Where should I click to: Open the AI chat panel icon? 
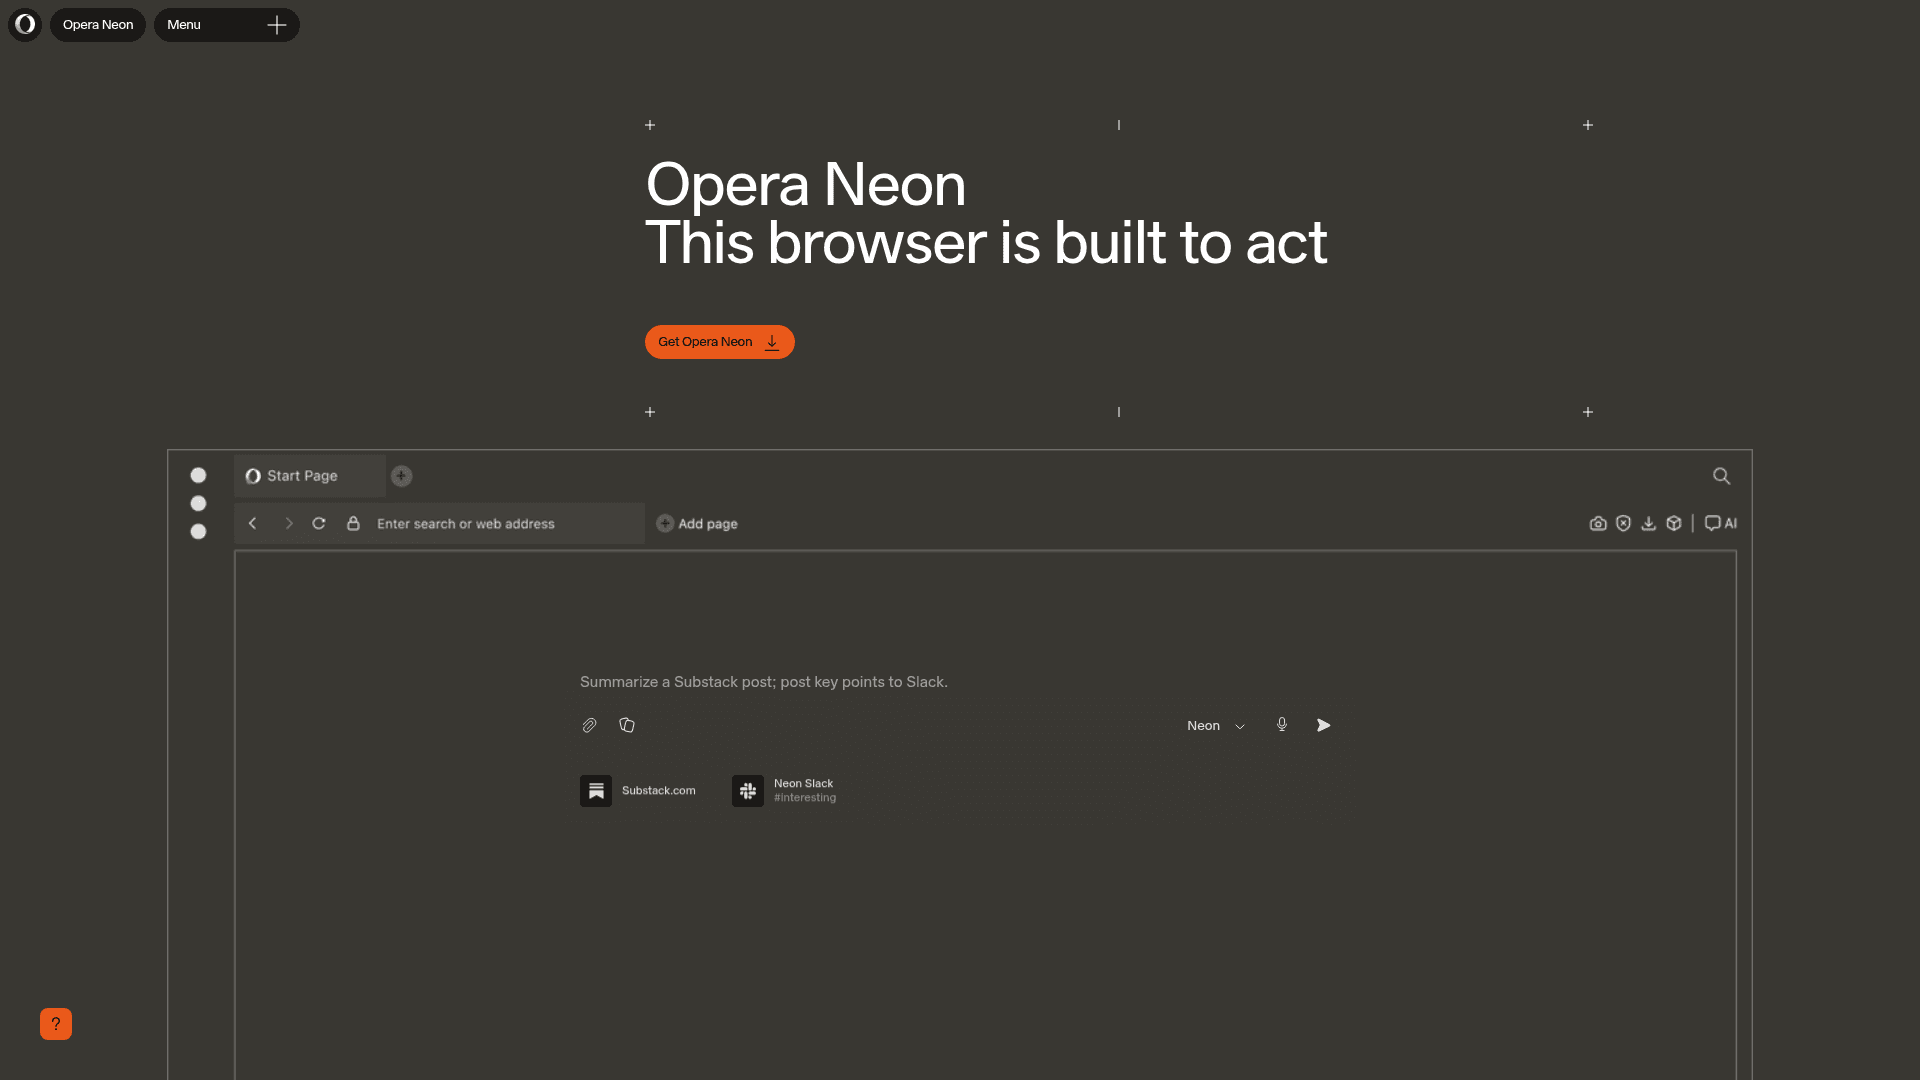coord(1721,523)
